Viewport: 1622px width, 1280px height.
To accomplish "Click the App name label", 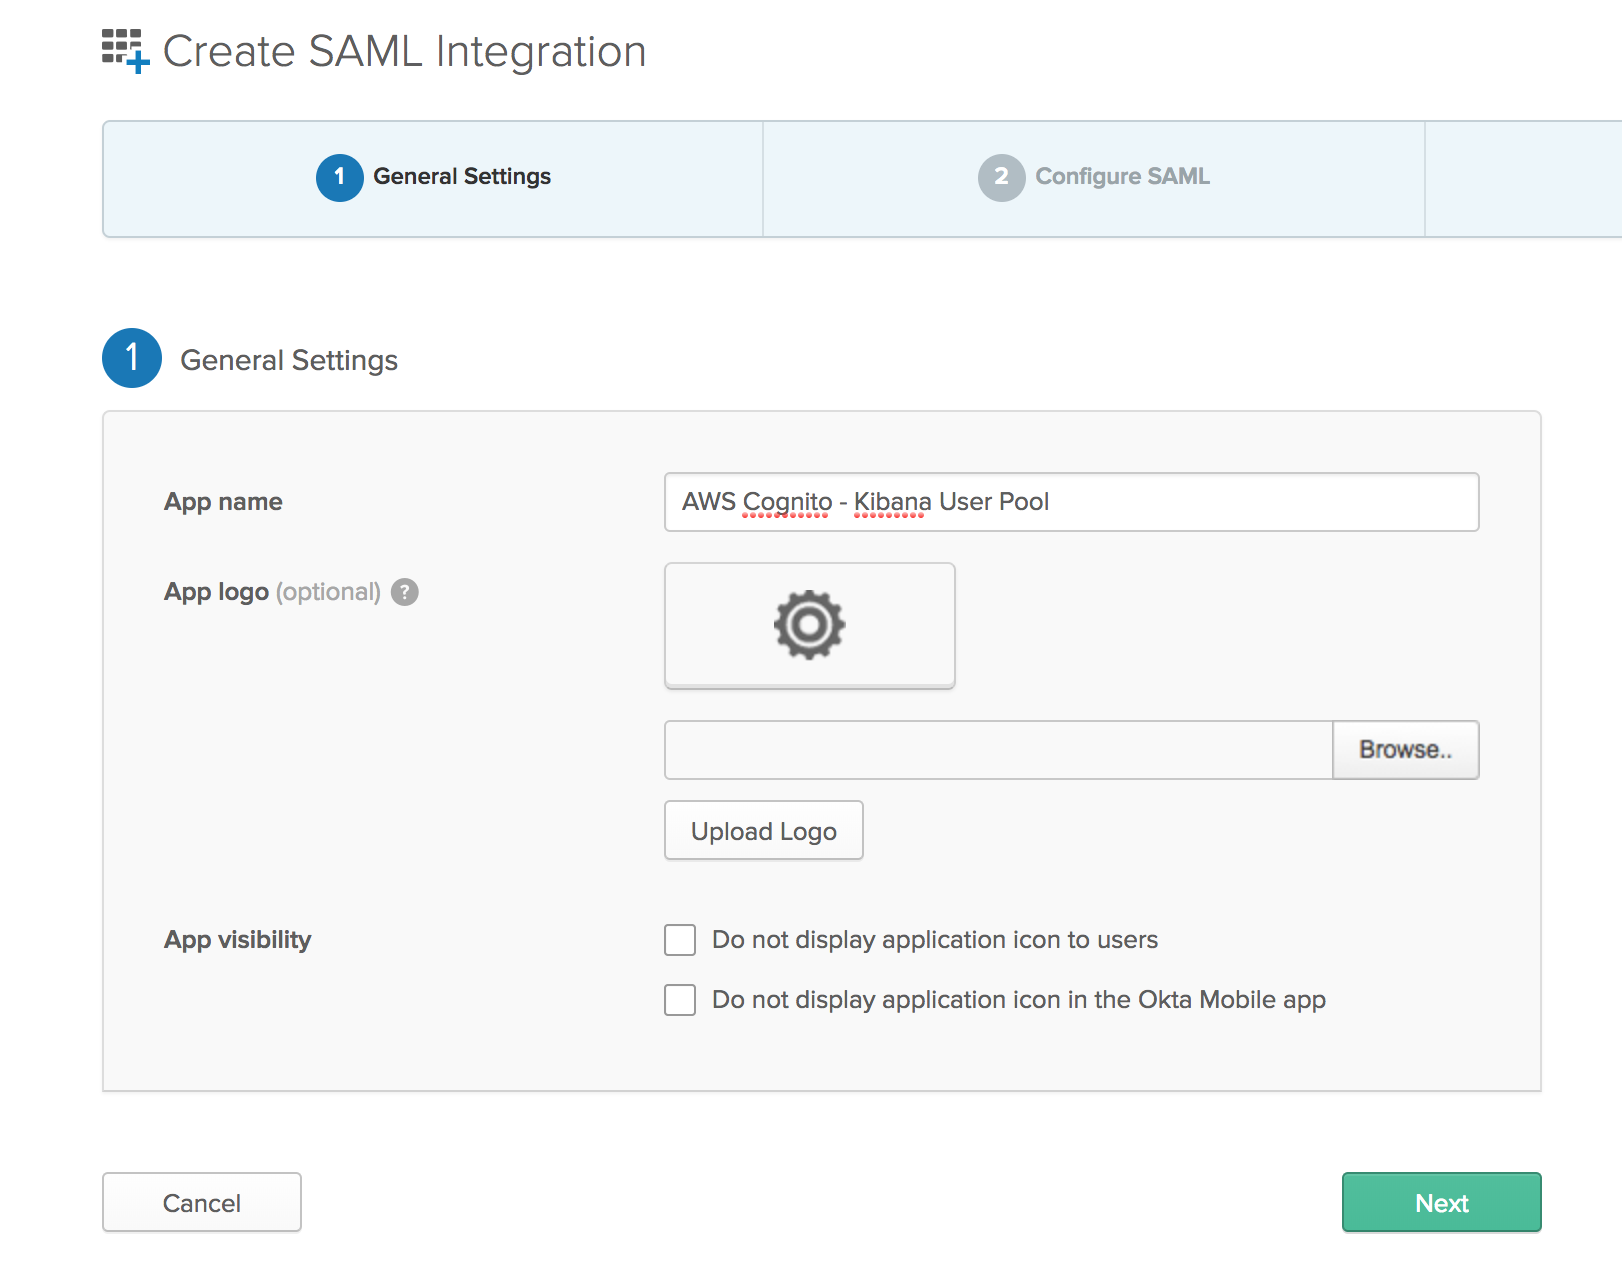I will click(x=223, y=502).
